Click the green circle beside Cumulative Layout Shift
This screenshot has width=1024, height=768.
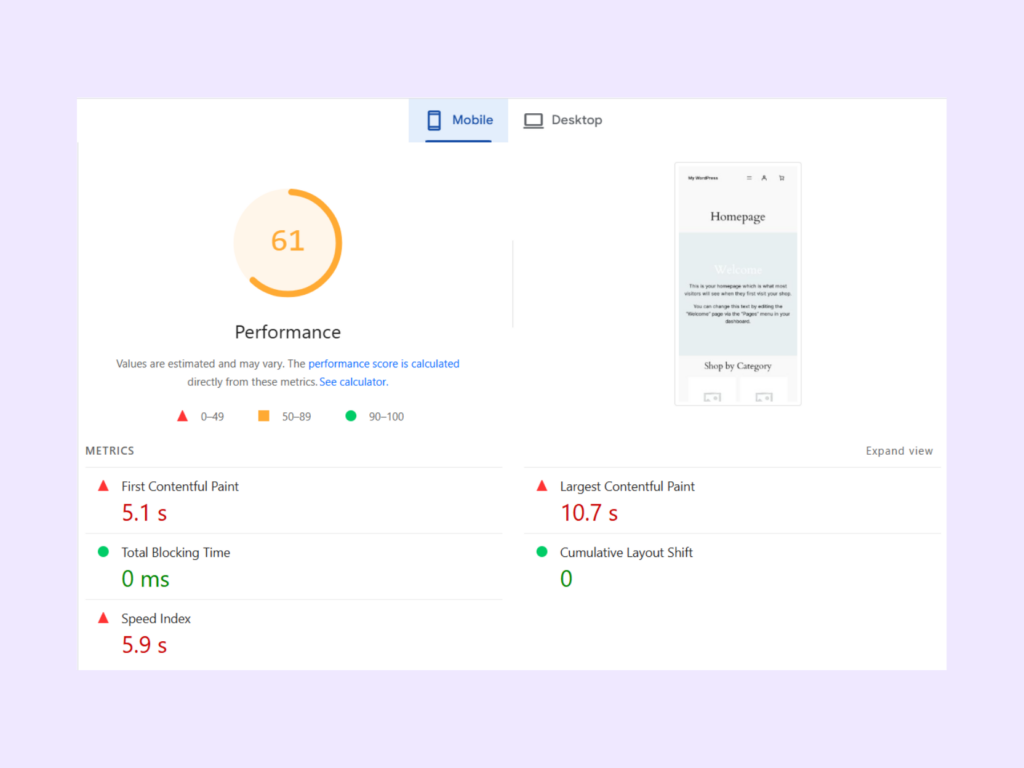tap(541, 552)
